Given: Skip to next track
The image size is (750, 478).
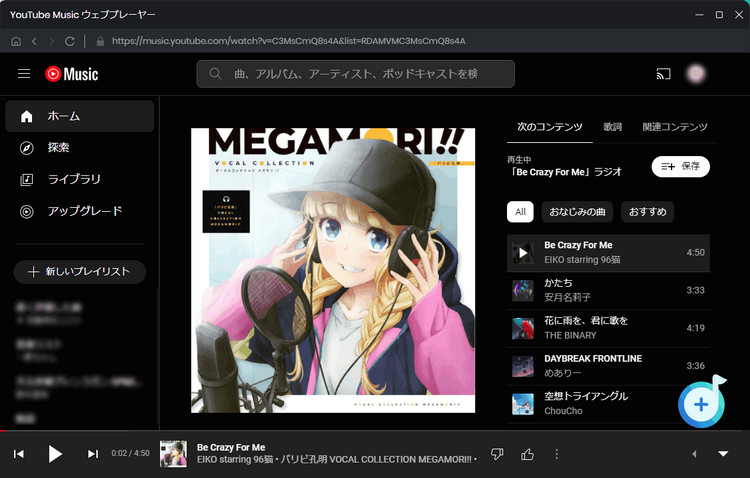Looking at the screenshot, I should click(93, 454).
